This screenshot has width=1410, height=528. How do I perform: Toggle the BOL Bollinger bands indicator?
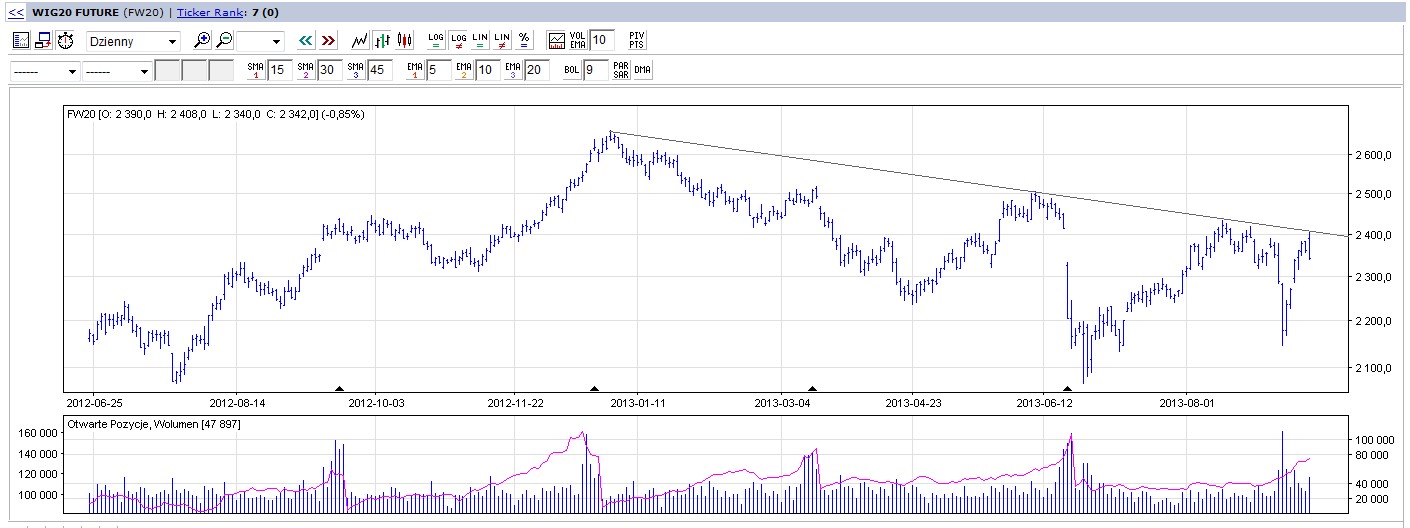pyautogui.click(x=572, y=71)
